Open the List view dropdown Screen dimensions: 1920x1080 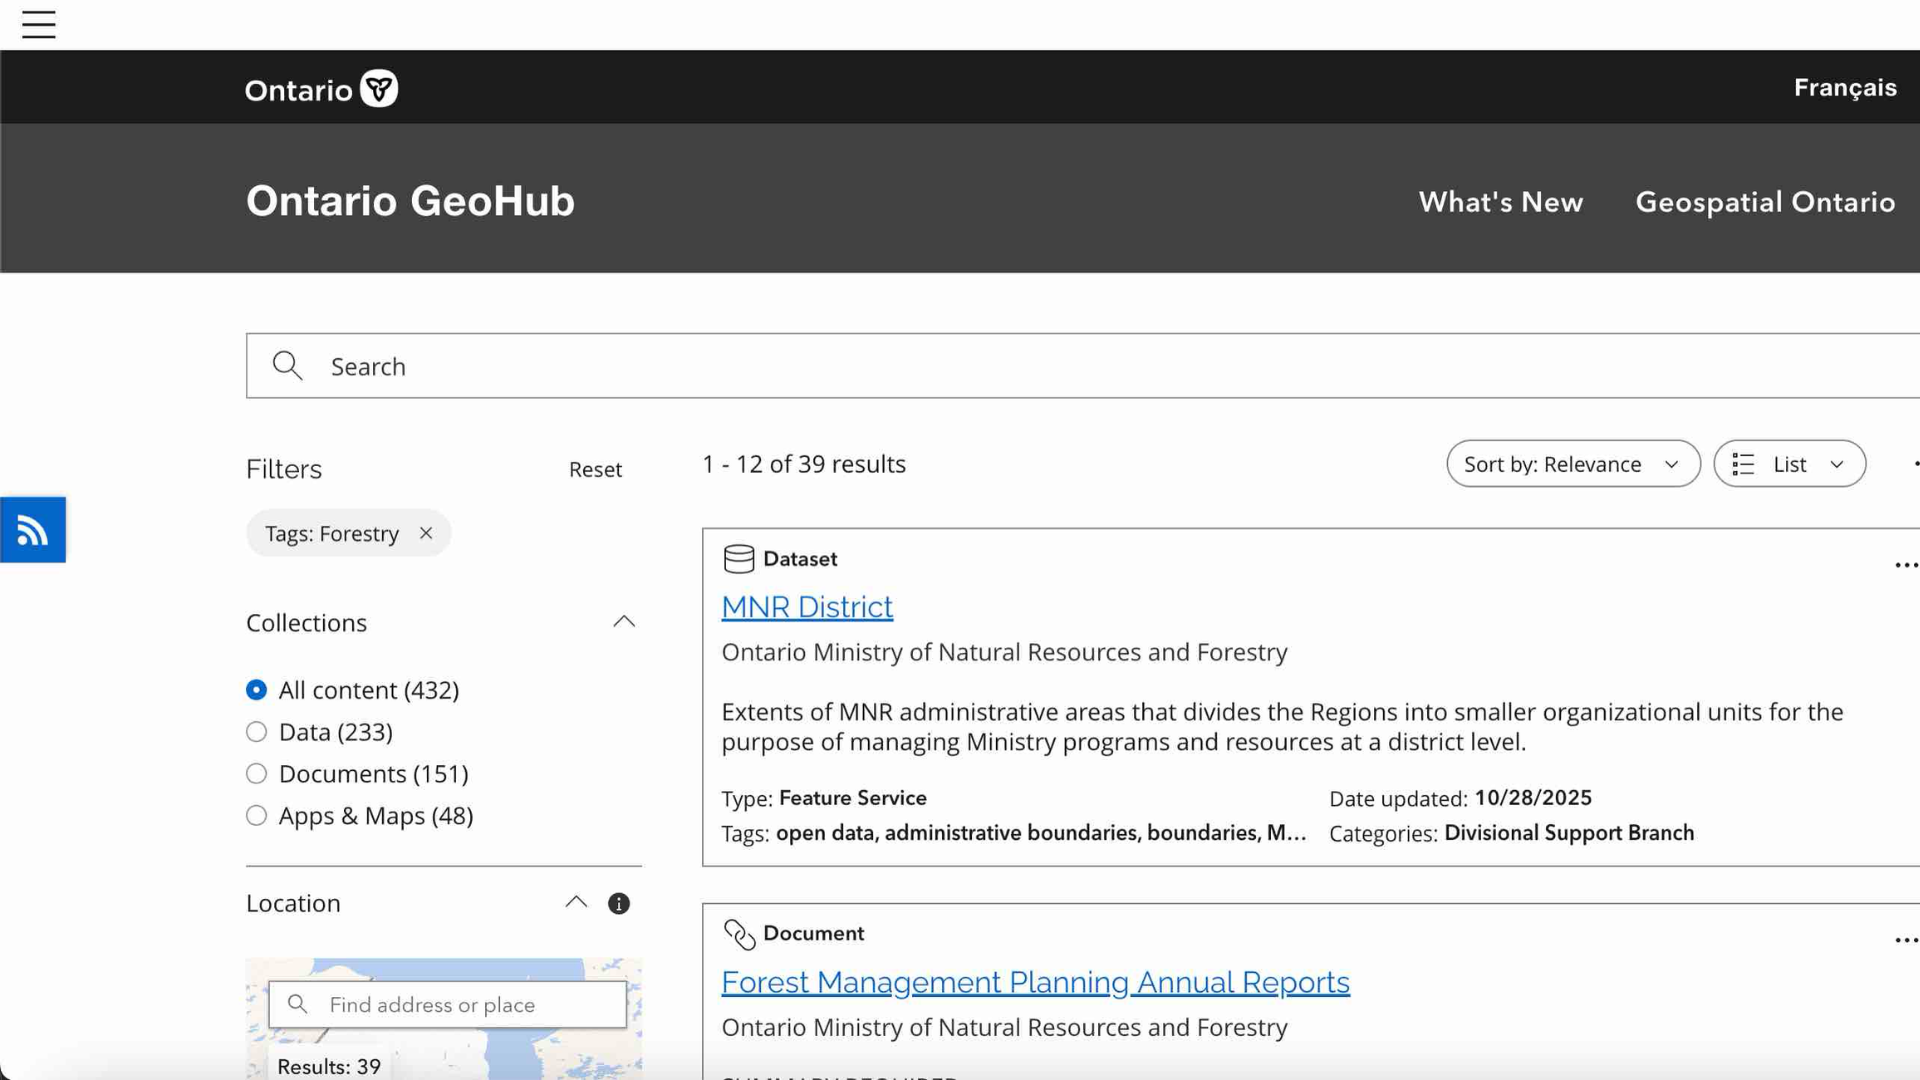tap(1789, 464)
